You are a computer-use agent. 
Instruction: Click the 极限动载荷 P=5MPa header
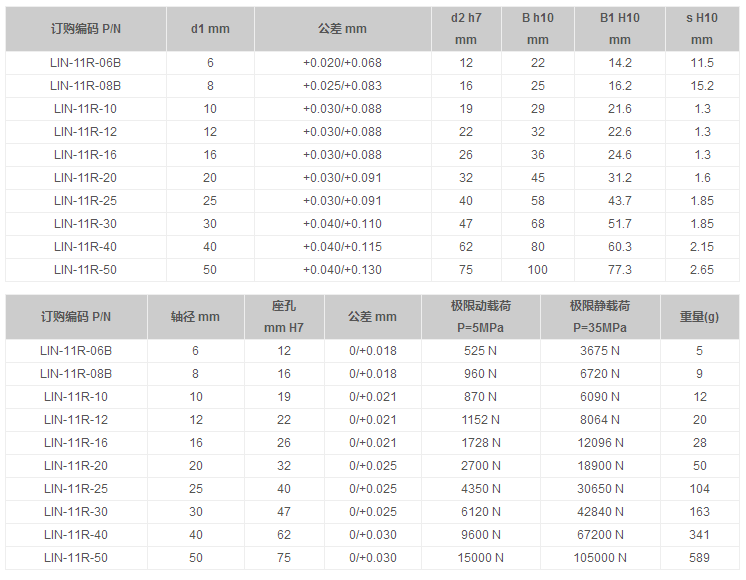point(480,317)
